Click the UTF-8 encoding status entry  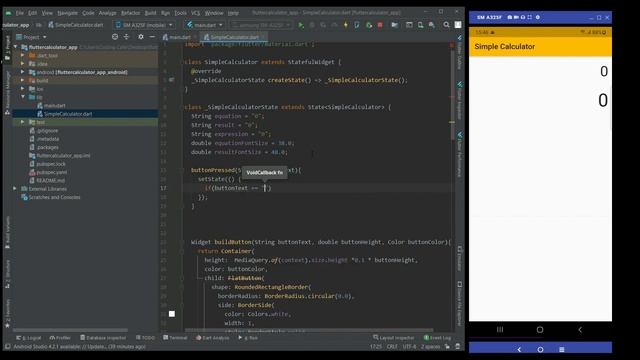click(409, 347)
